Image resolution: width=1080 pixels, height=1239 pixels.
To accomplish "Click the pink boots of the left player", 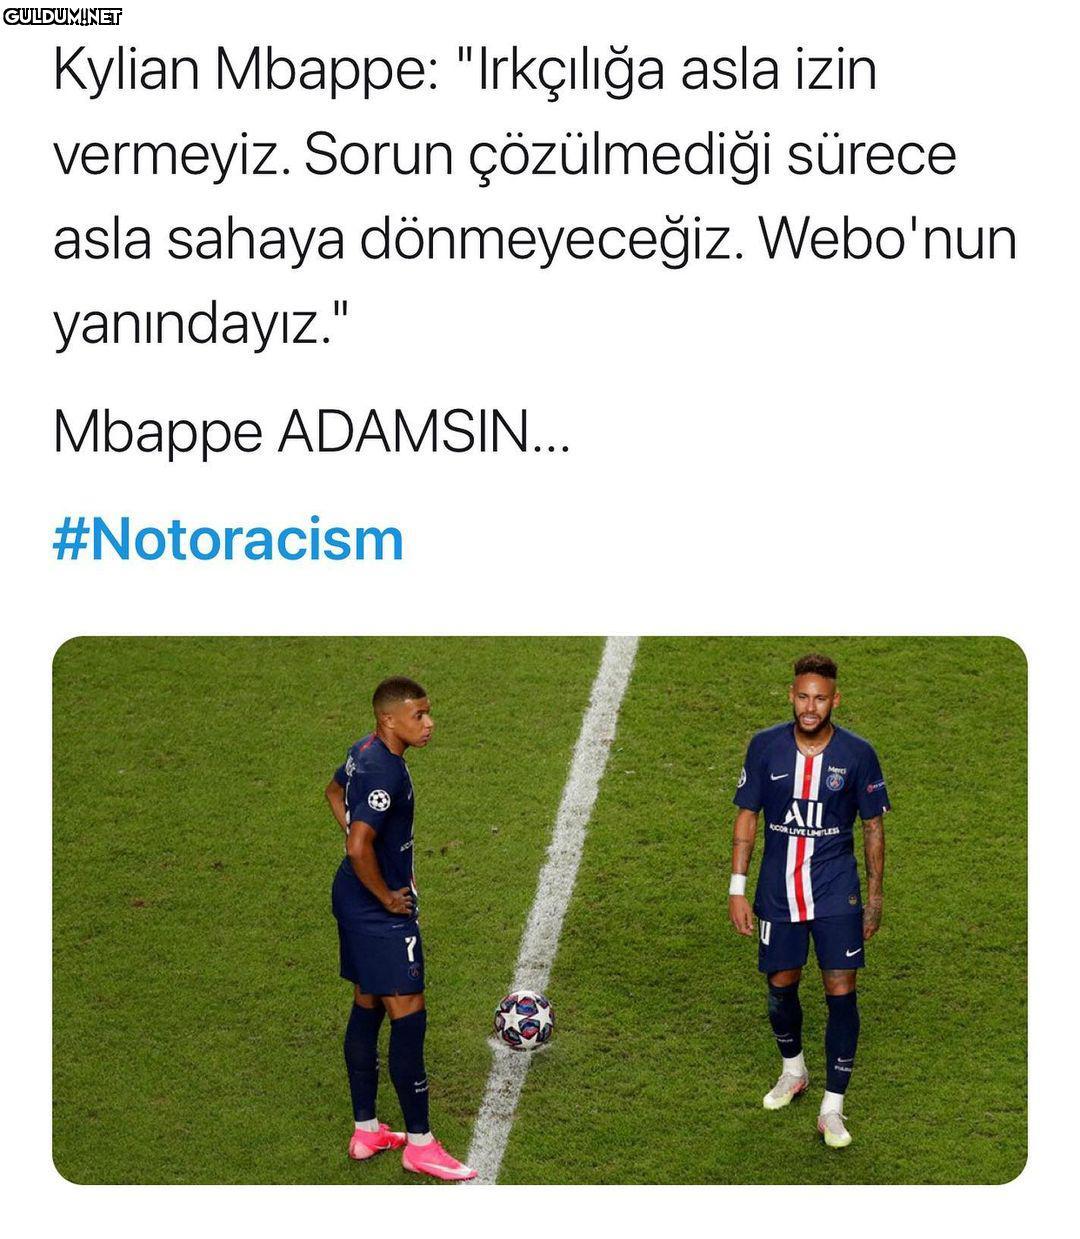I will 410,1151.
